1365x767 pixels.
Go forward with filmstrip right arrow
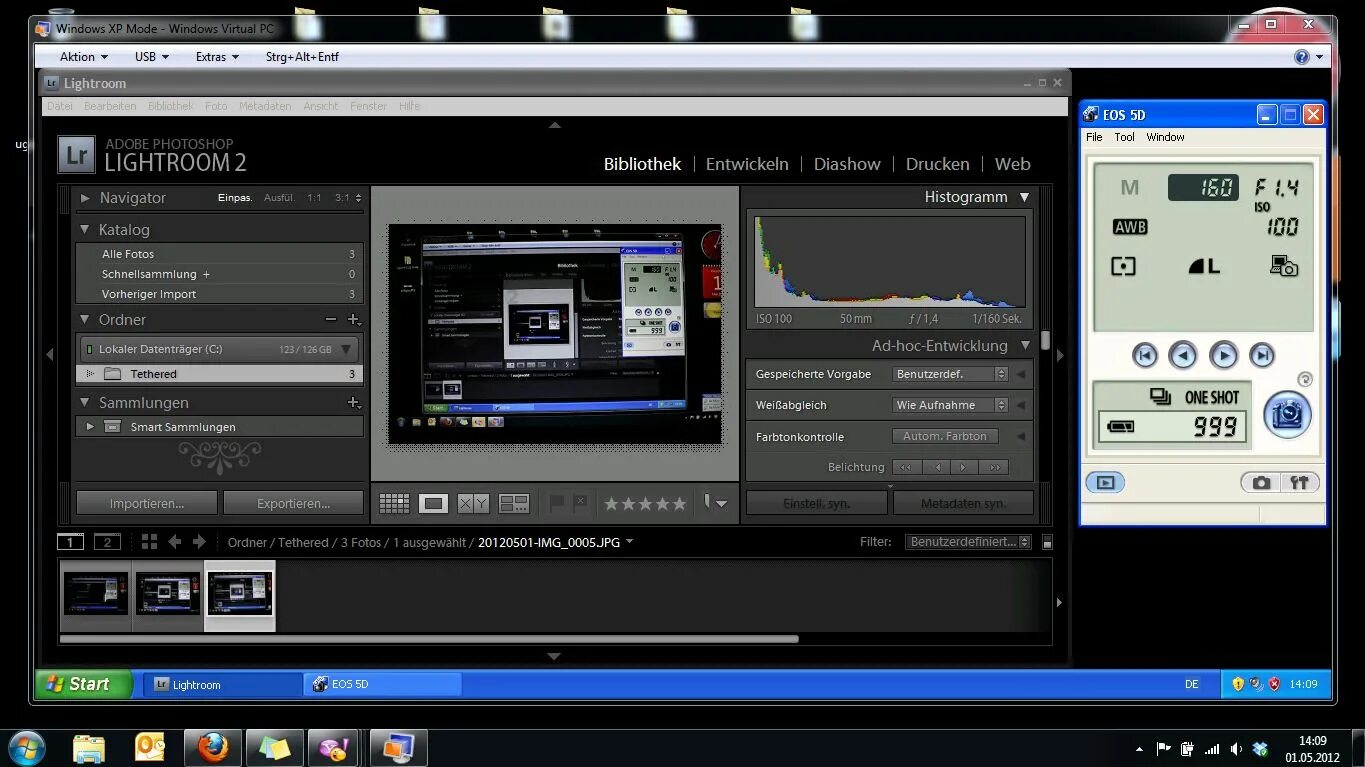point(199,542)
